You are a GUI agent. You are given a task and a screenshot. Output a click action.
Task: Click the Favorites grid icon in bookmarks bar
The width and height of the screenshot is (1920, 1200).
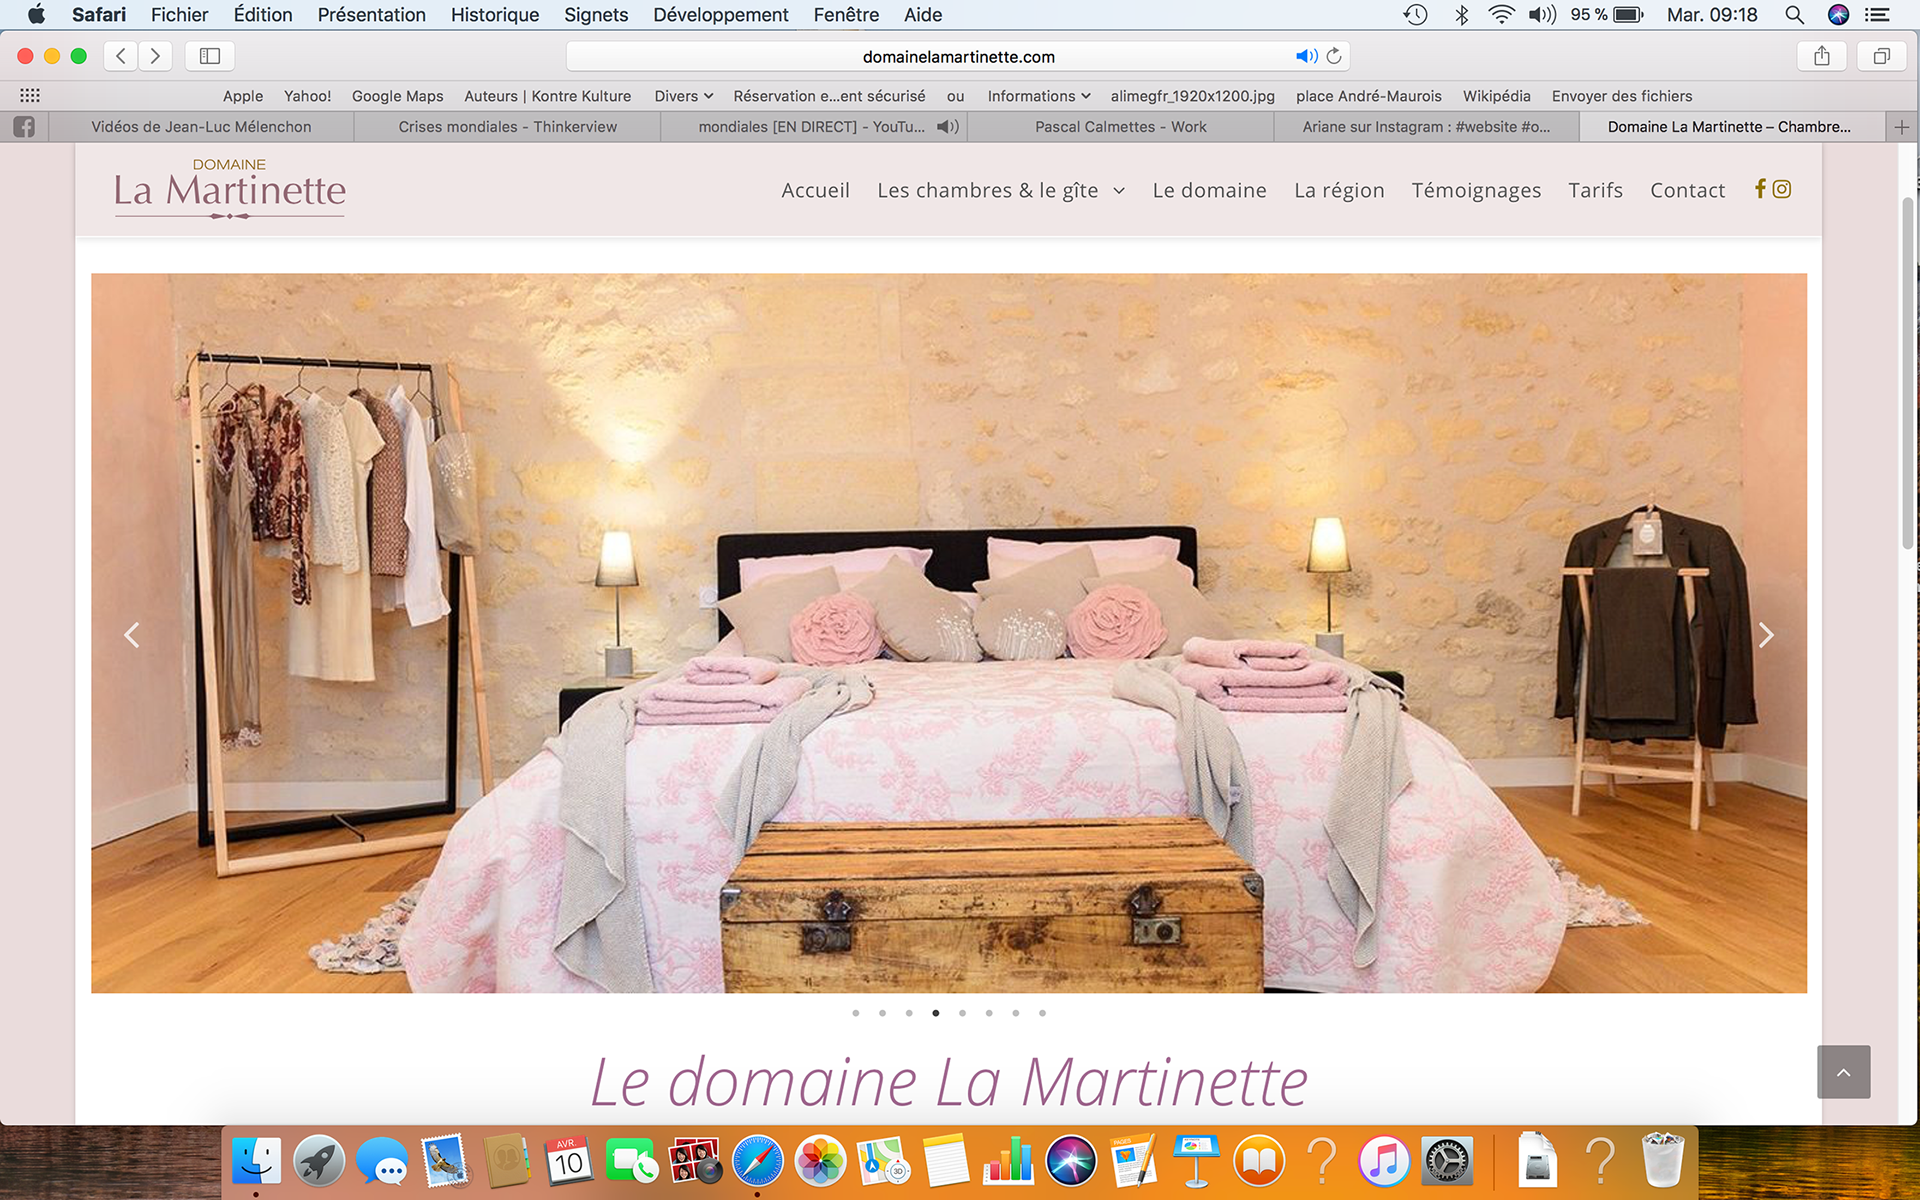coord(30,96)
